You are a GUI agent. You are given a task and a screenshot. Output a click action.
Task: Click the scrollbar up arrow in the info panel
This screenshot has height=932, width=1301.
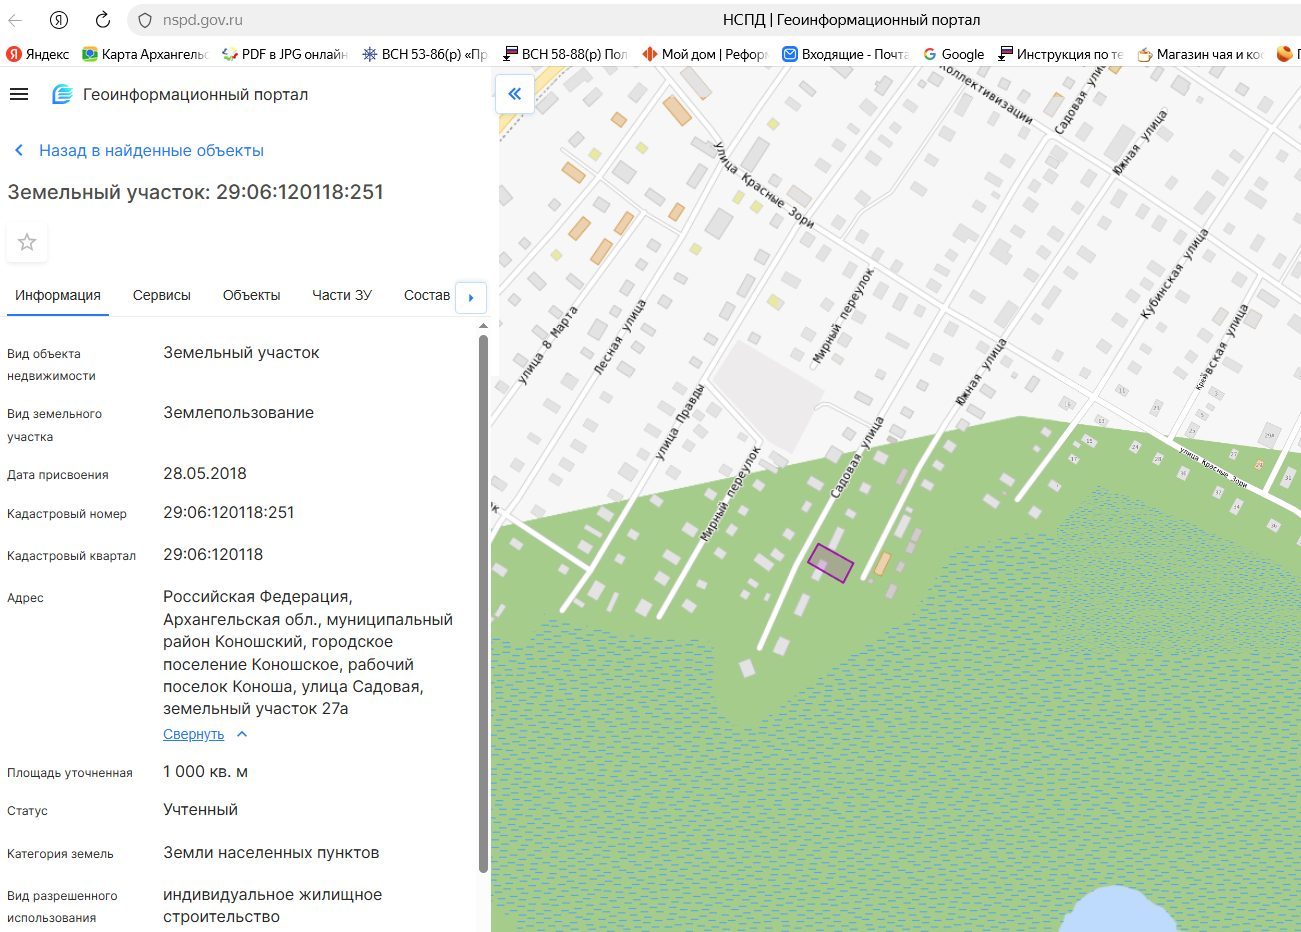click(484, 326)
